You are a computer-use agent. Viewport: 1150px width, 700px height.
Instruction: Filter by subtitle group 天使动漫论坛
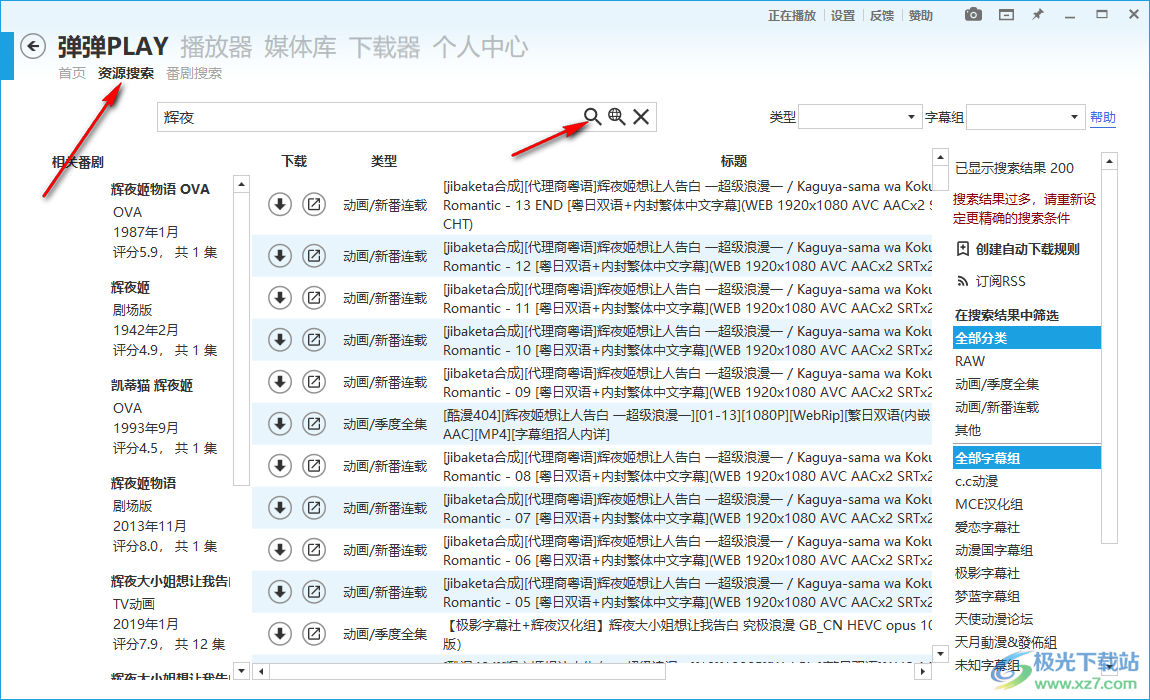pos(1027,619)
